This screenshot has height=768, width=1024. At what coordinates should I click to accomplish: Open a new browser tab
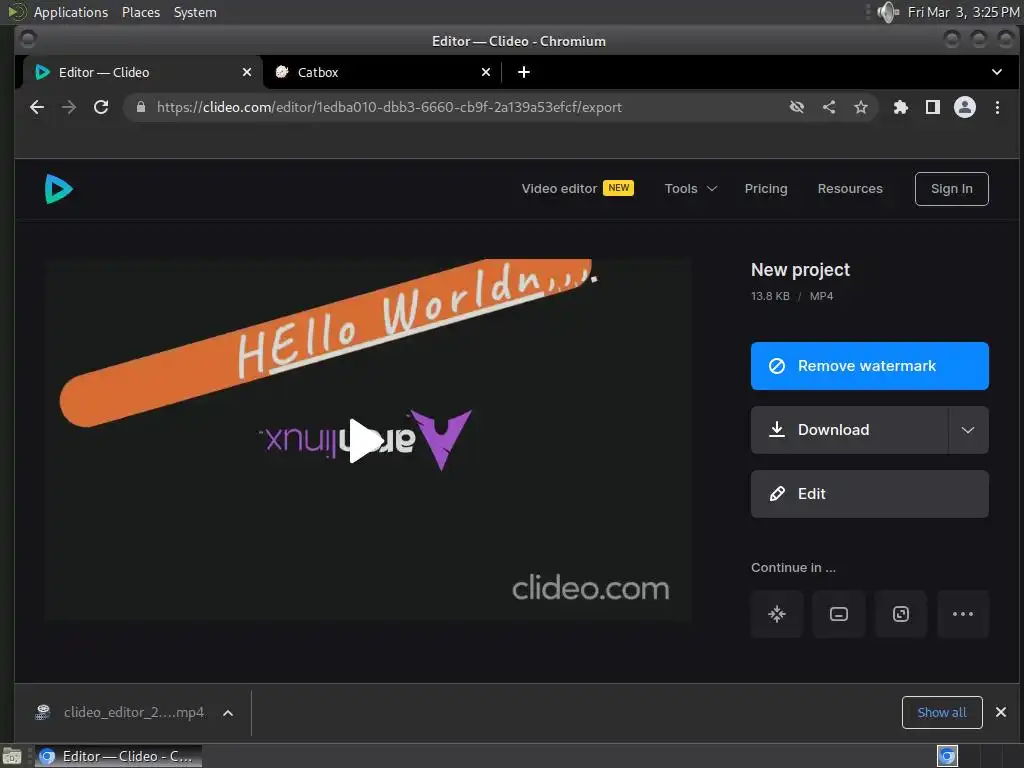(x=524, y=72)
